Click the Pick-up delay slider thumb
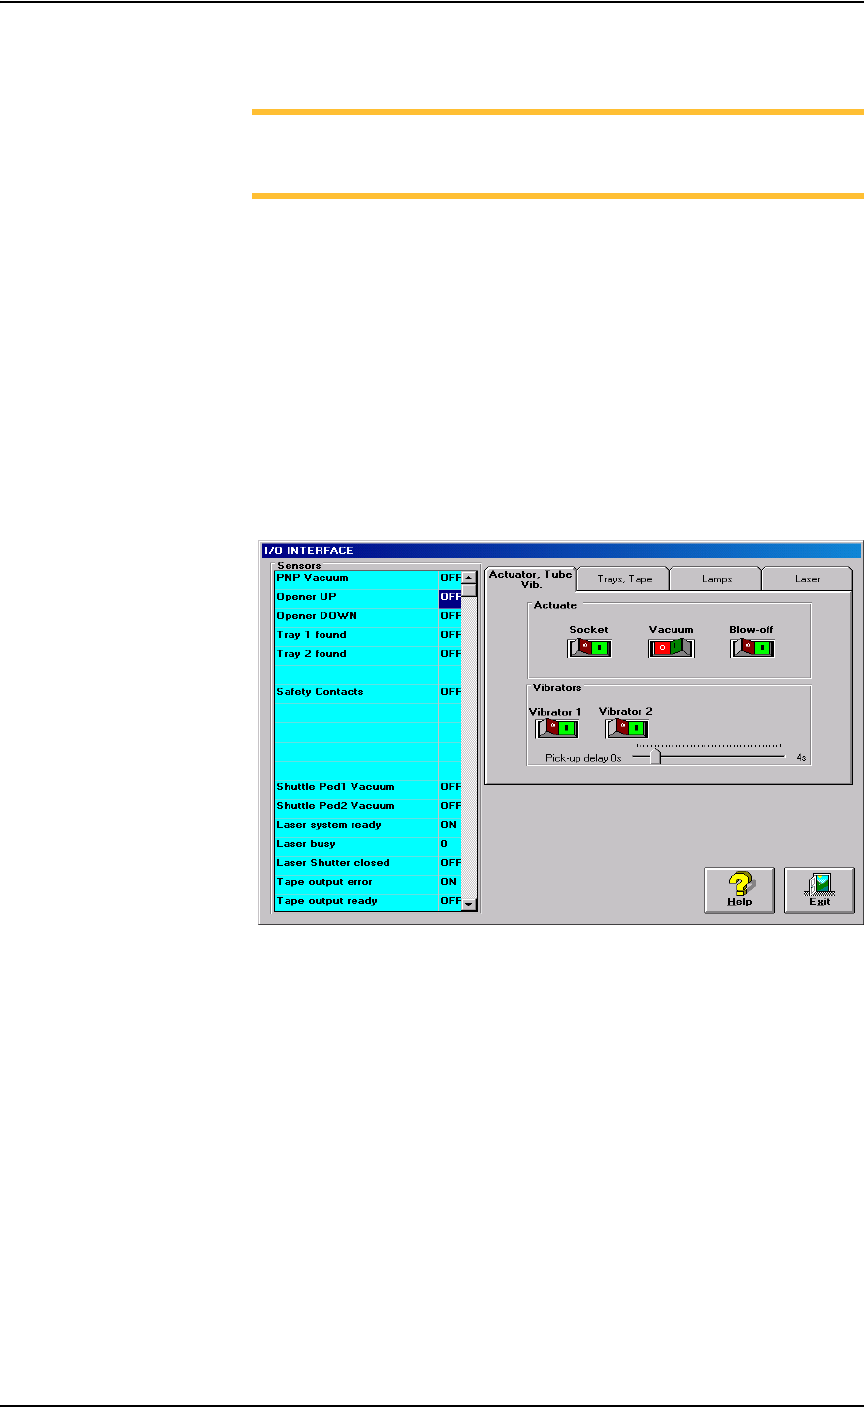The height and width of the screenshot is (1408, 865). 655,757
